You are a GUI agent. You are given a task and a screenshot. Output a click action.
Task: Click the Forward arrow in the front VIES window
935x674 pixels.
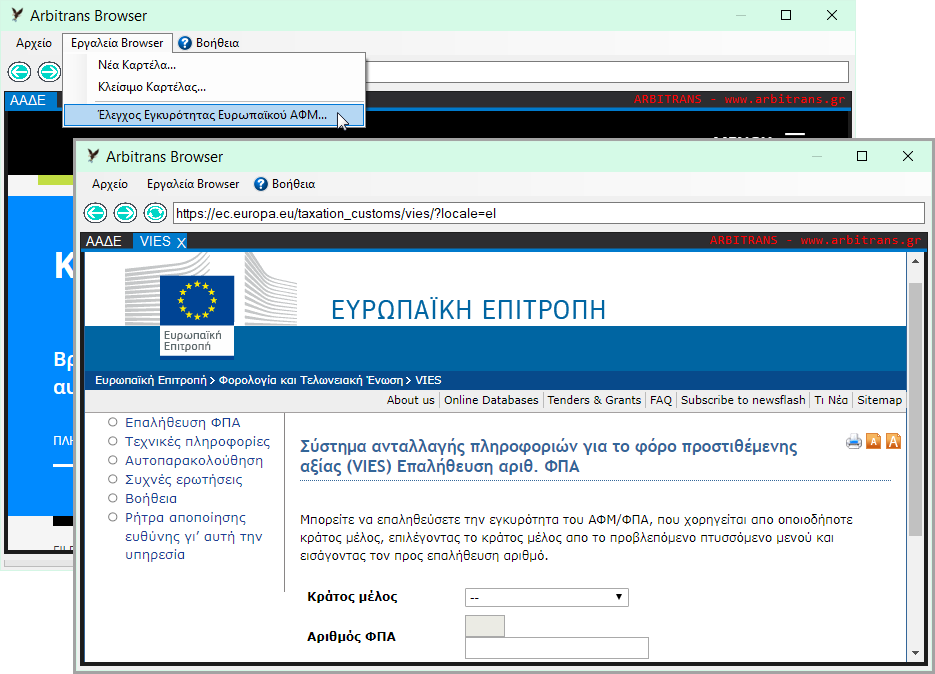(125, 213)
